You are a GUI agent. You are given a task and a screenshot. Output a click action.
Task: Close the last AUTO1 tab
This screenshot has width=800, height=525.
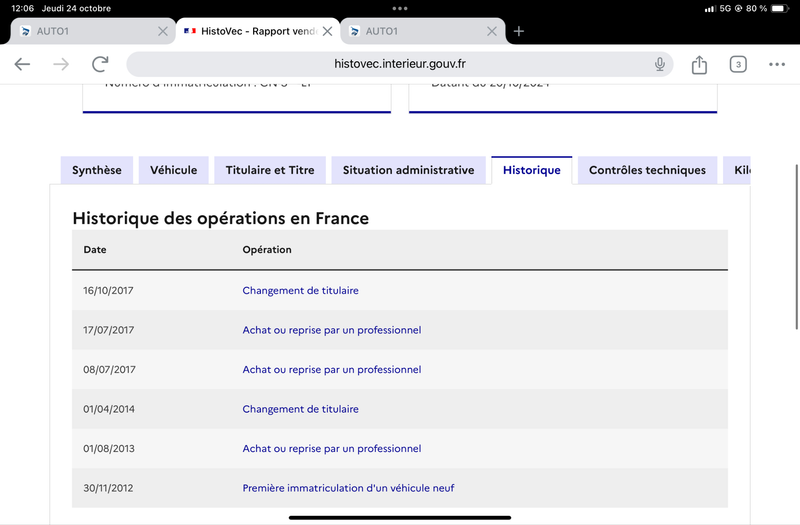point(492,31)
